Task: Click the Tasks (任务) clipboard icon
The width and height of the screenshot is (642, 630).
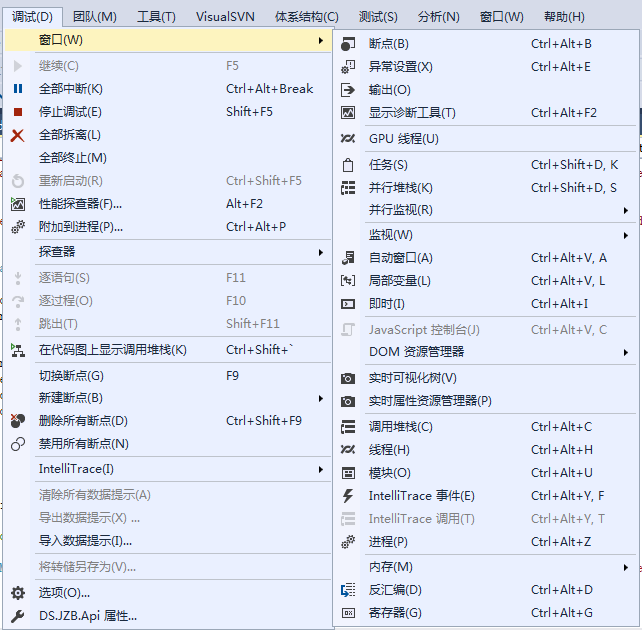Action: (348, 165)
